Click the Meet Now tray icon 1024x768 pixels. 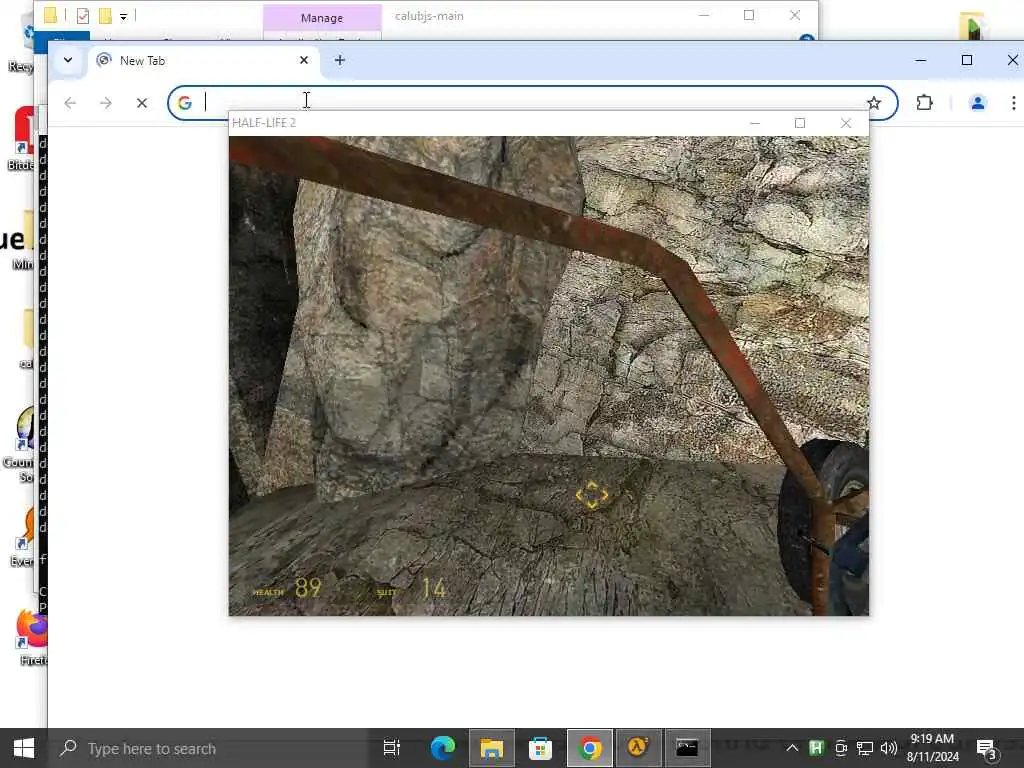click(841, 748)
